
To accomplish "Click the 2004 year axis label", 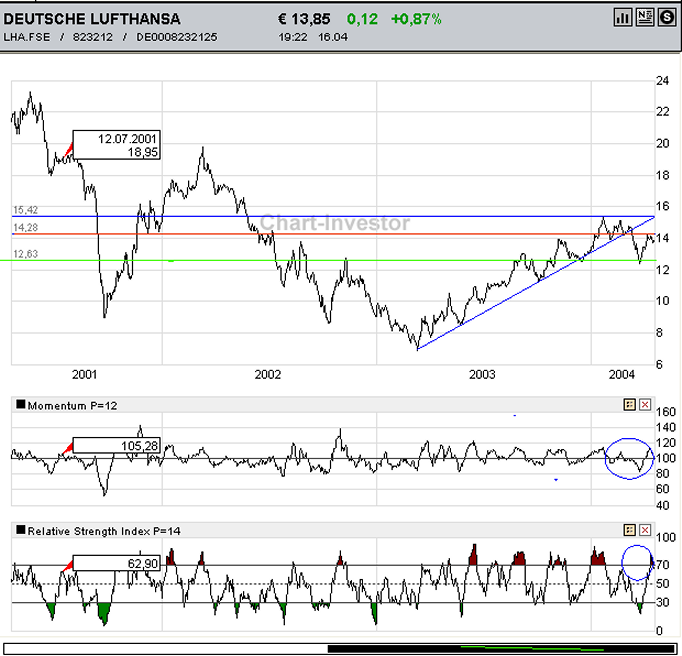I will click(622, 374).
